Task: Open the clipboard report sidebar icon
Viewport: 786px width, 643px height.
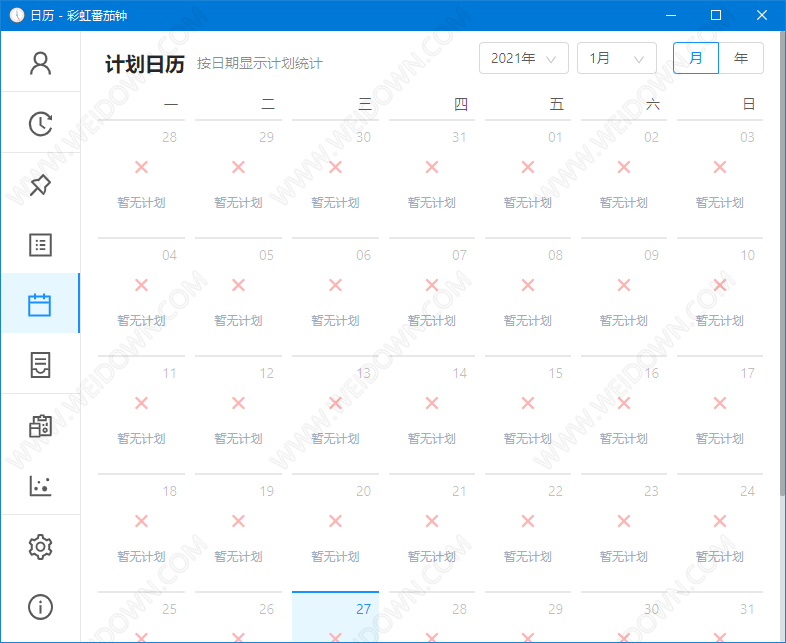Action: 40,426
